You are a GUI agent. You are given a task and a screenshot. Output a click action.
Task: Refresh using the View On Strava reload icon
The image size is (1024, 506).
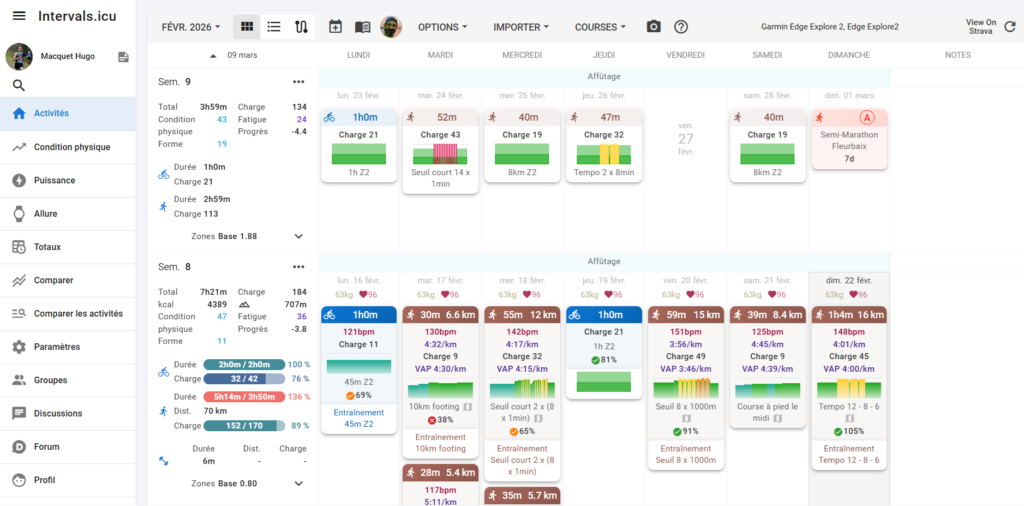click(1008, 26)
